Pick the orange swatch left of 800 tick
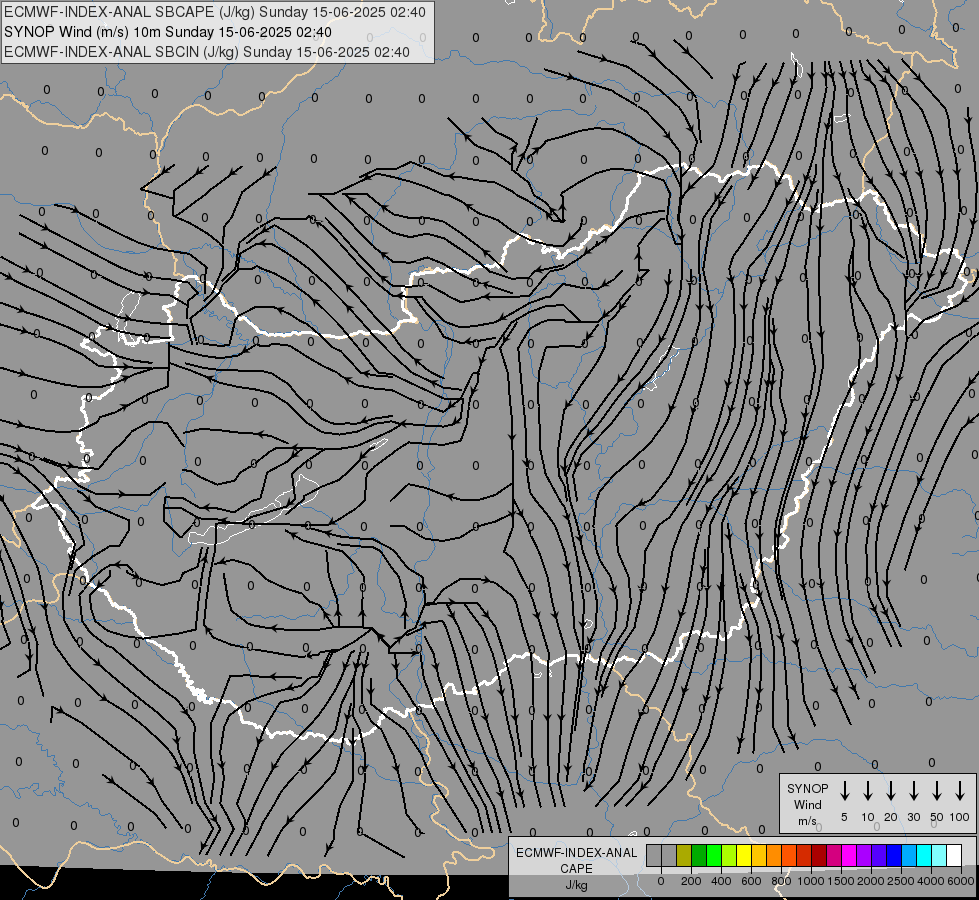Viewport: 979px width, 900px height. [x=774, y=855]
